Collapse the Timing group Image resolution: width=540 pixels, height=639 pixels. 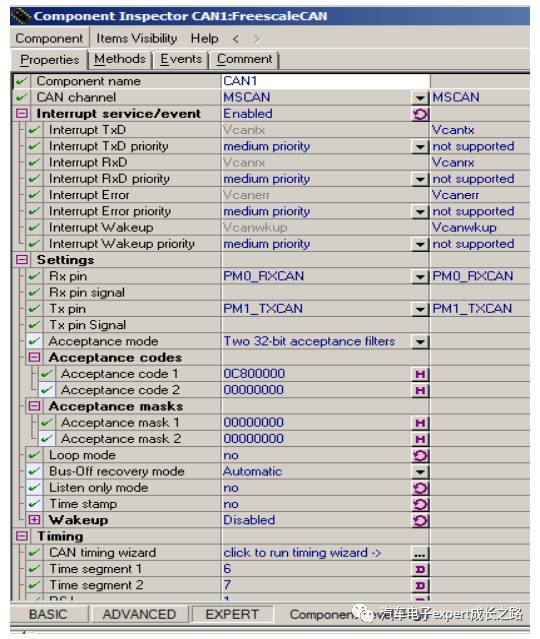22,536
